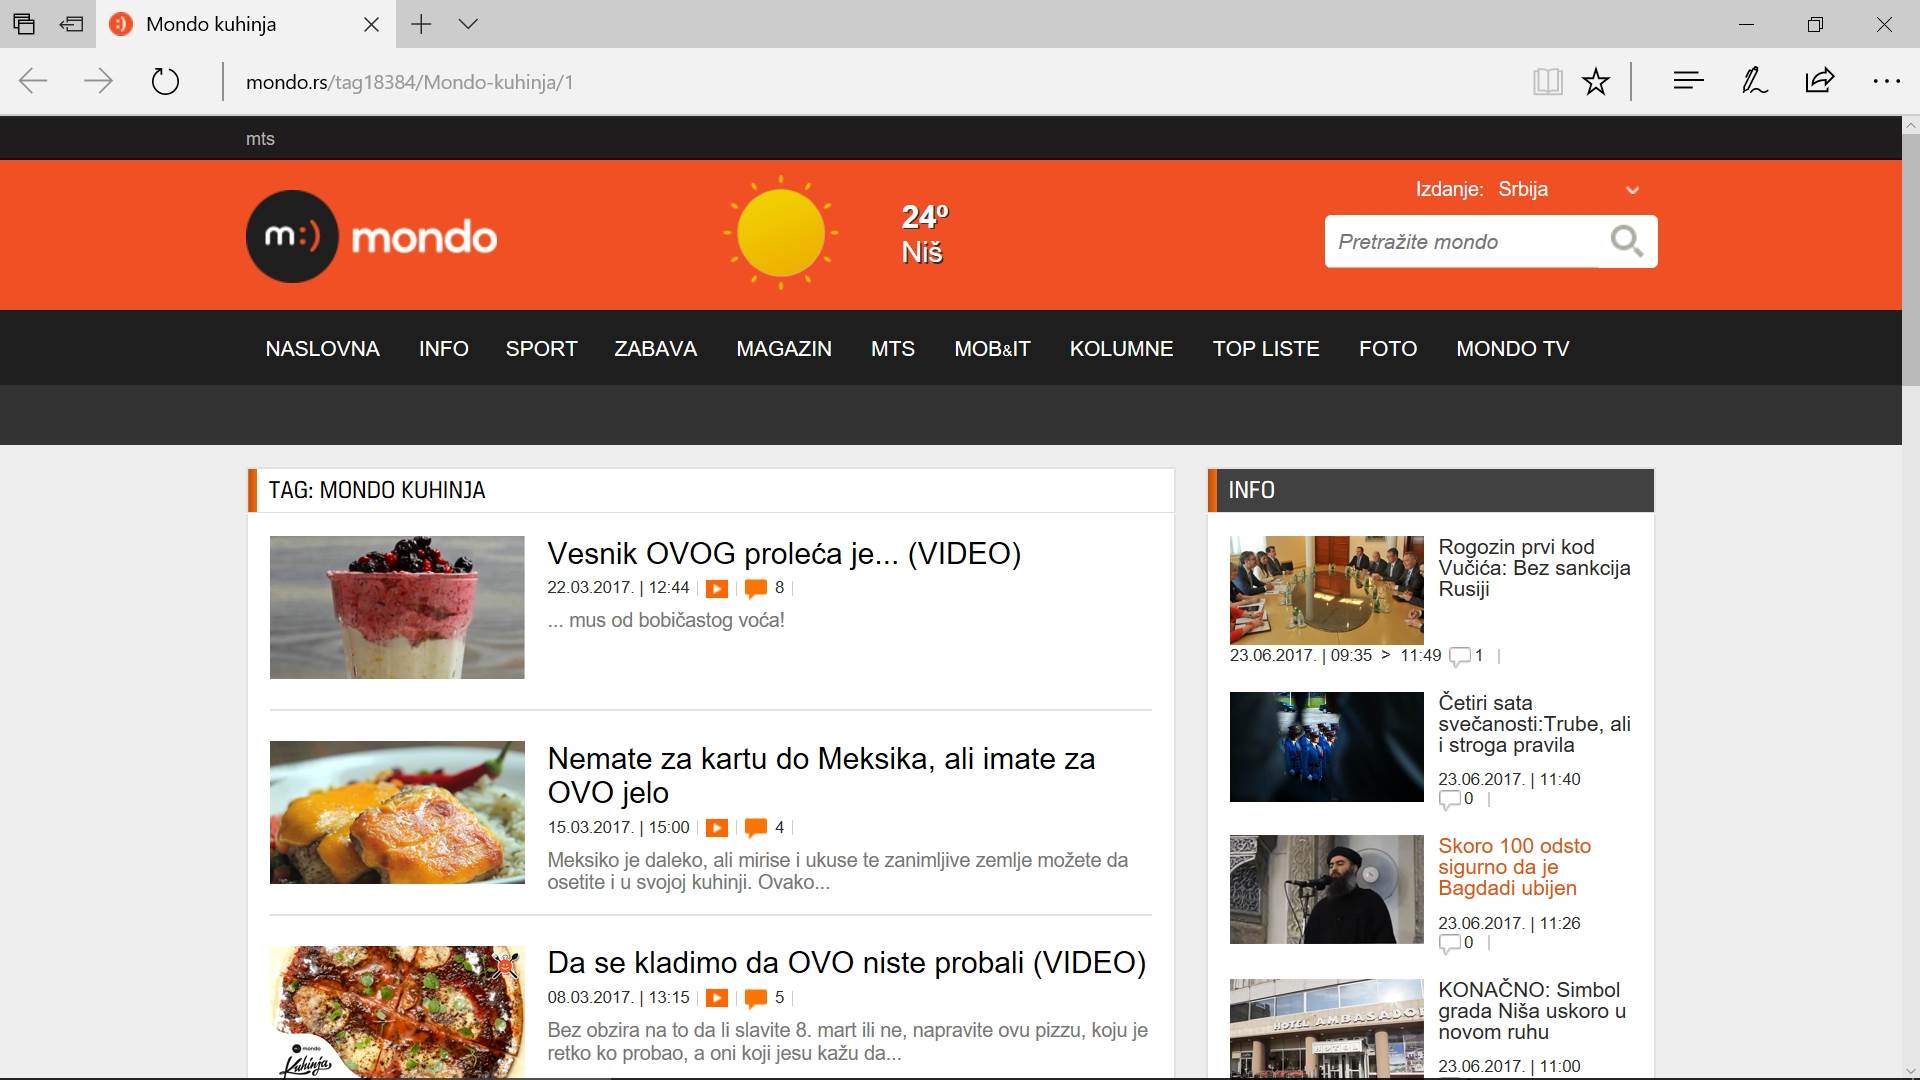Image resolution: width=1920 pixels, height=1080 pixels.
Task: Click the mondo logo
Action: 370,235
